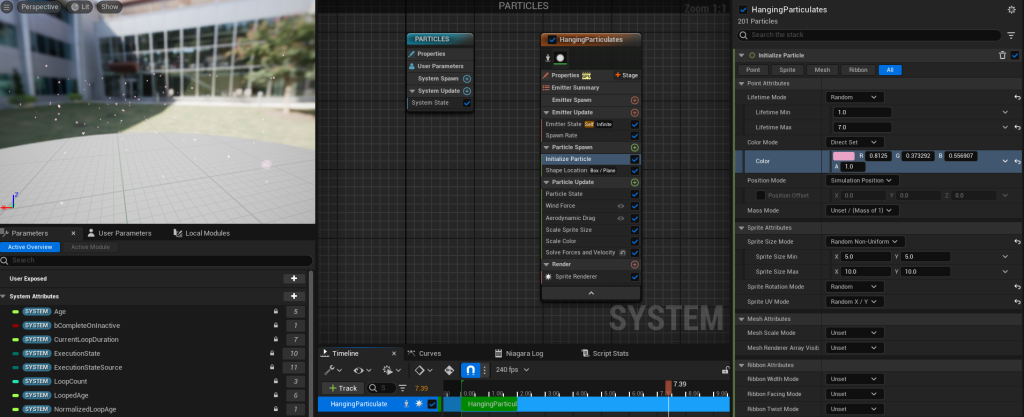Open the Lifetime Mode dropdown
The height and width of the screenshot is (417, 1024).
pyautogui.click(x=854, y=97)
